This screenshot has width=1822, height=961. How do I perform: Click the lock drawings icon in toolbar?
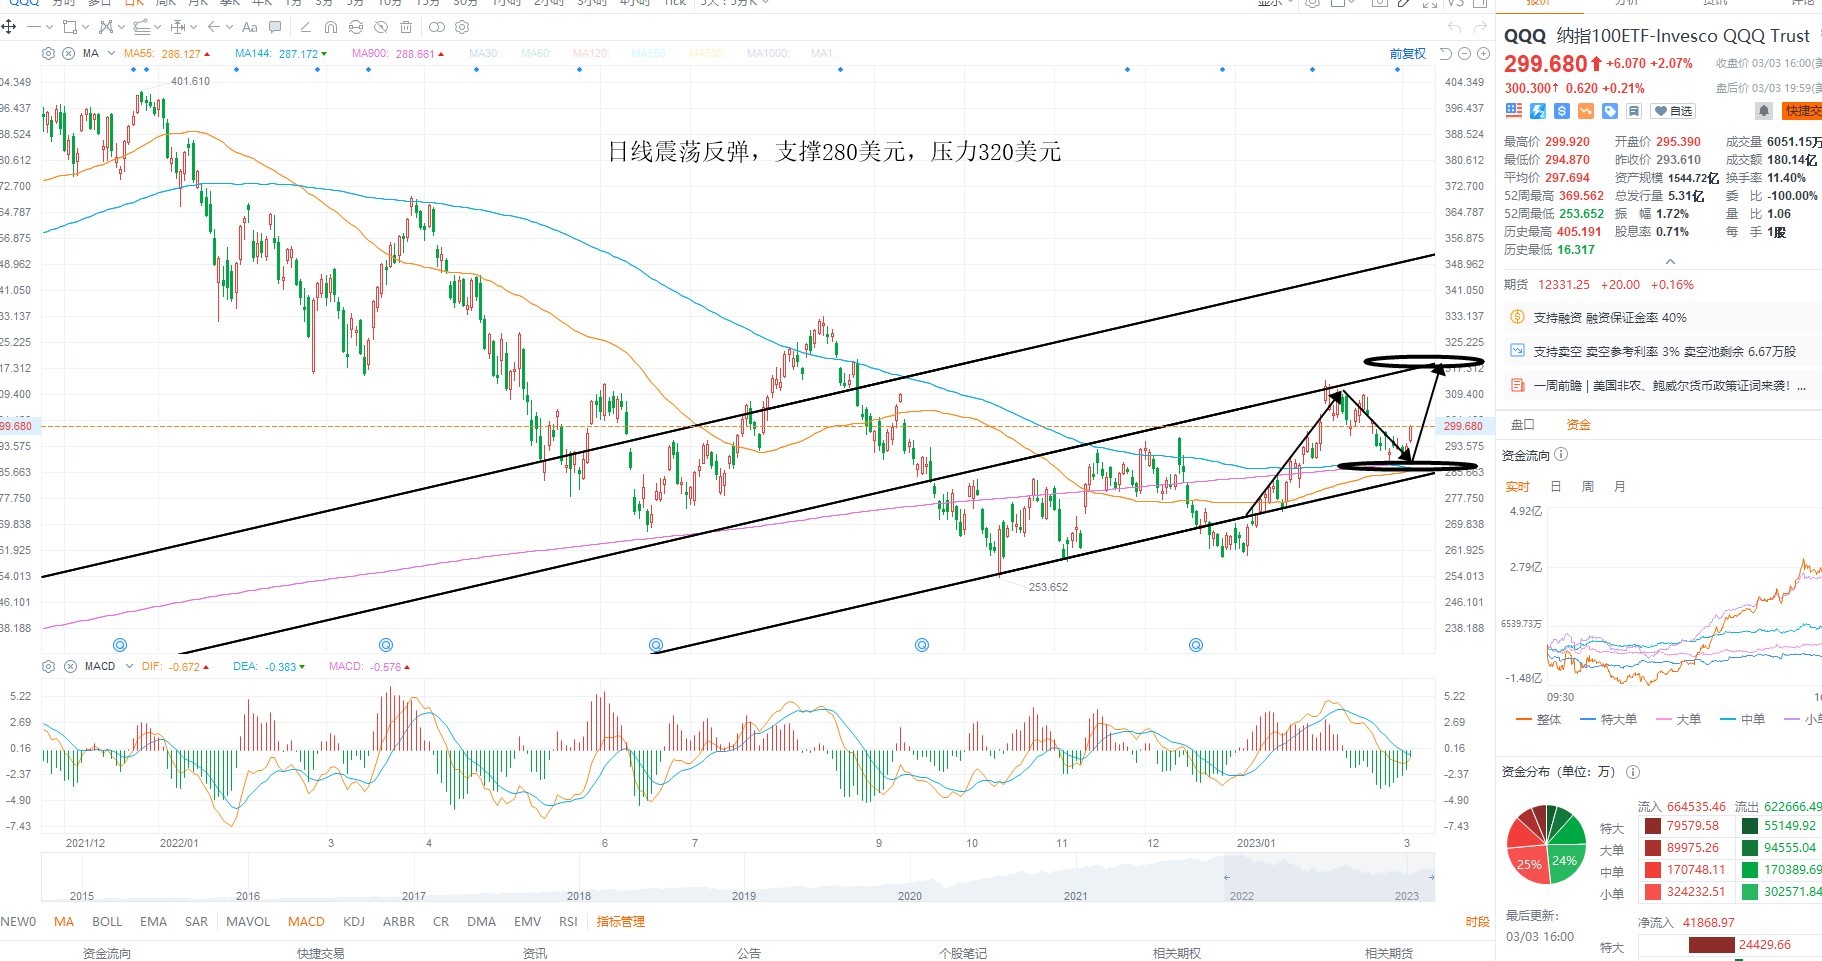click(356, 27)
